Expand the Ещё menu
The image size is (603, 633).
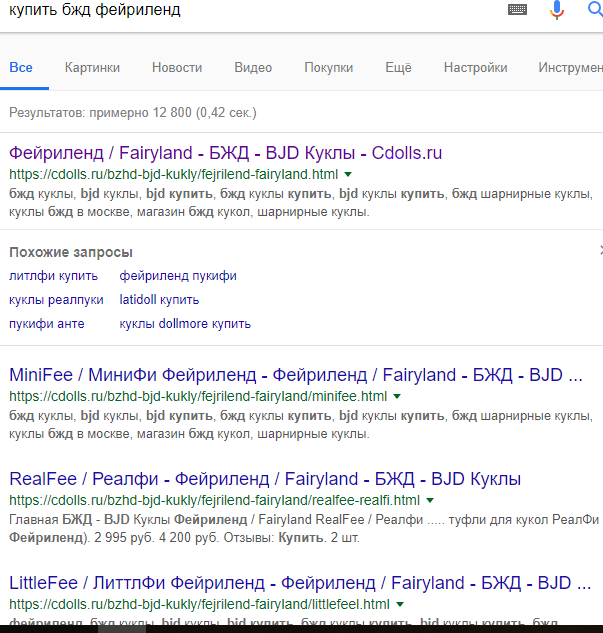pos(398,68)
